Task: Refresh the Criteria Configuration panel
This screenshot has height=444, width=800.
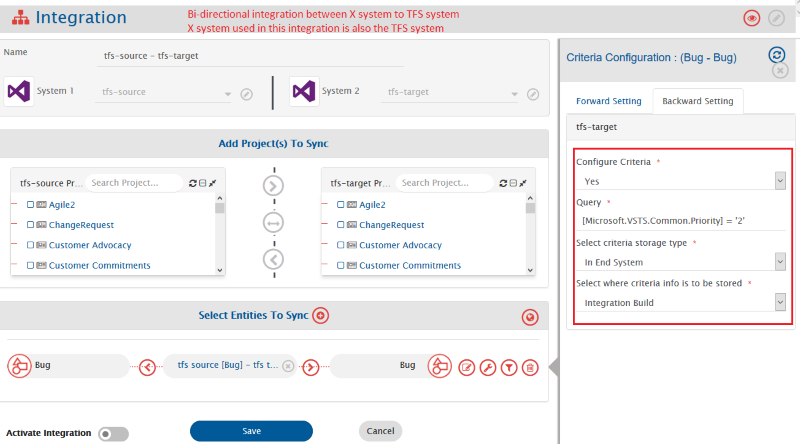Action: (x=776, y=56)
